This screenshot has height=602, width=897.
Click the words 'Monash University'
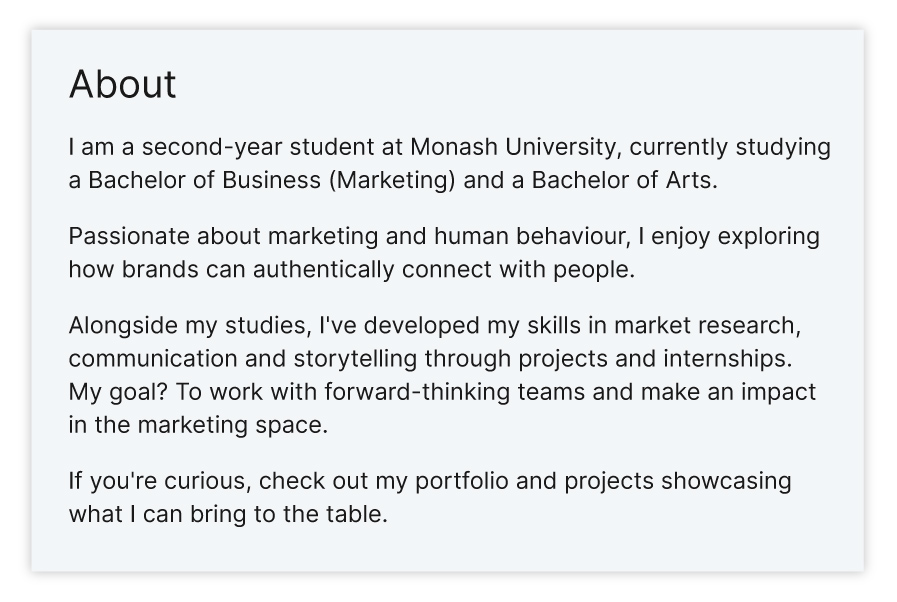pyautogui.click(x=513, y=147)
